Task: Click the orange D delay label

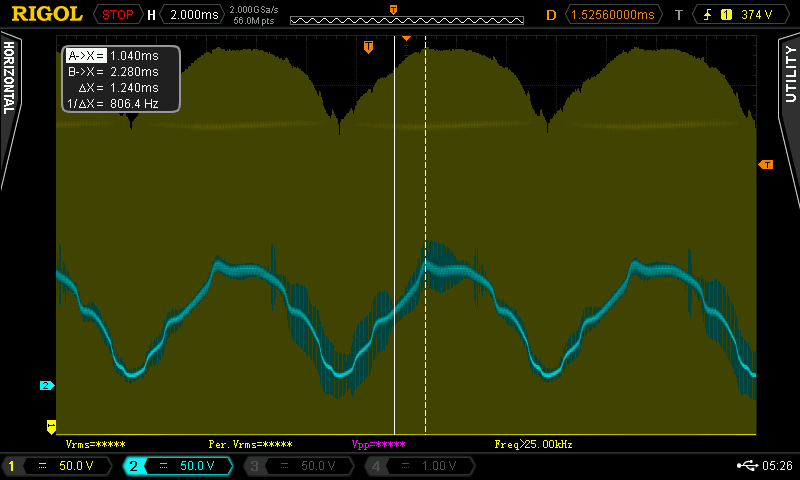Action: pyautogui.click(x=551, y=15)
